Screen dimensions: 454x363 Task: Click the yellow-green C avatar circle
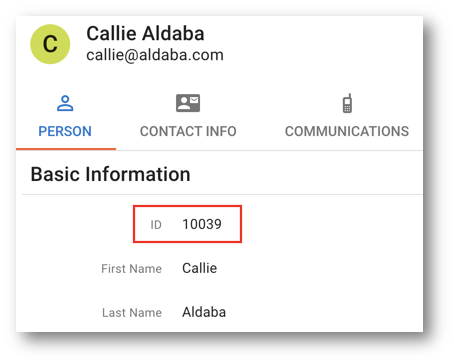(50, 44)
